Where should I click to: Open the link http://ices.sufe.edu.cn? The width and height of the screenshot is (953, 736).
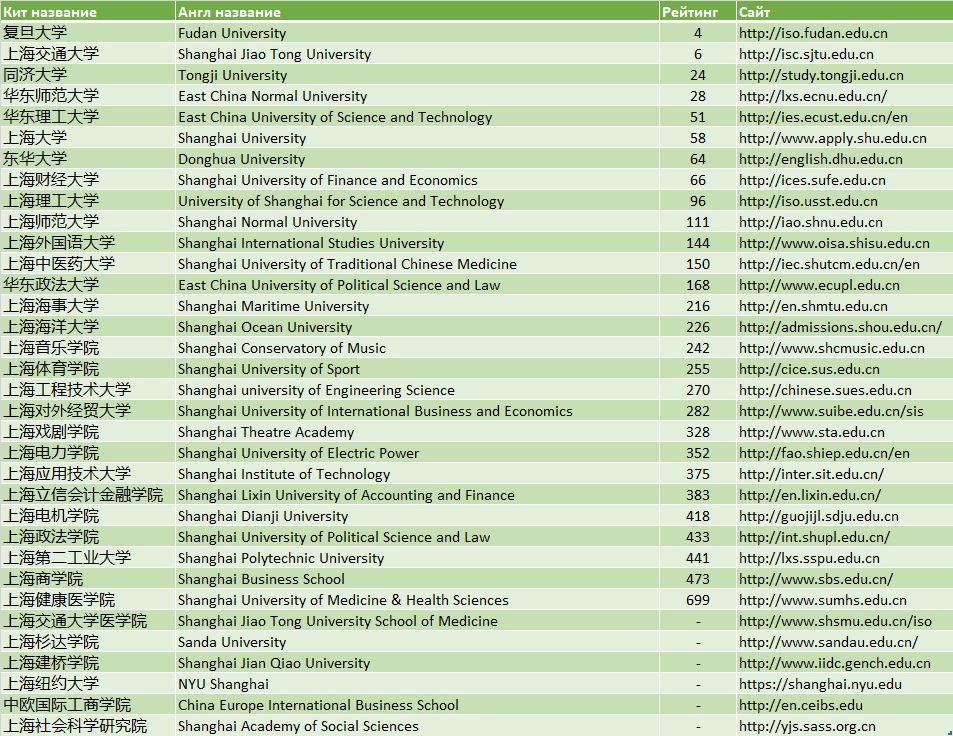tap(812, 180)
